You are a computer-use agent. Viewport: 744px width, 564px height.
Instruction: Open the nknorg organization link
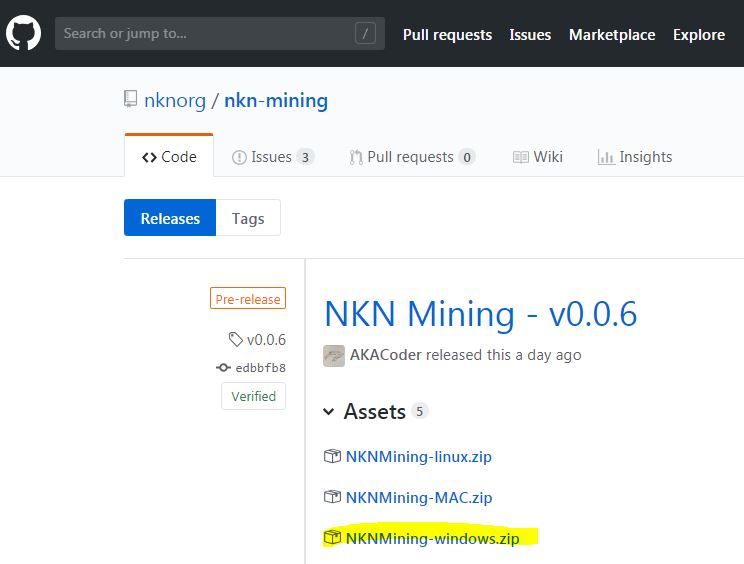tap(175, 100)
